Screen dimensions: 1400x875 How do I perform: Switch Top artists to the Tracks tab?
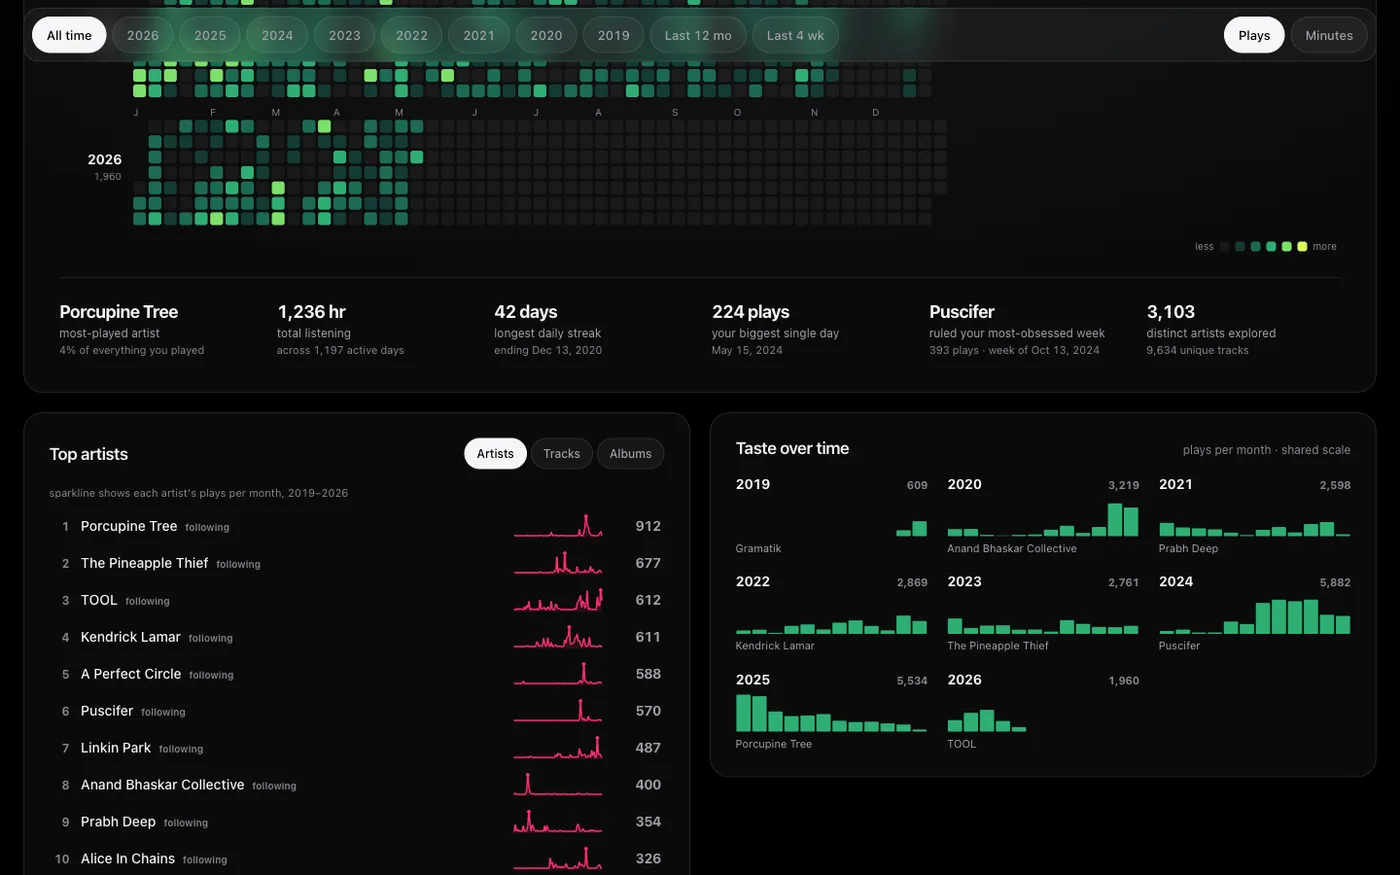[x=562, y=454]
